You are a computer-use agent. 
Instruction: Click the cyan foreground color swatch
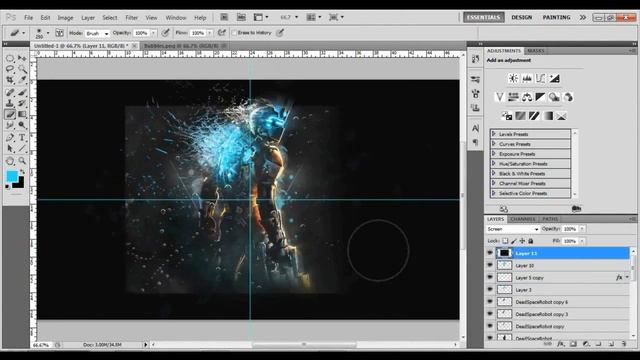(12, 176)
